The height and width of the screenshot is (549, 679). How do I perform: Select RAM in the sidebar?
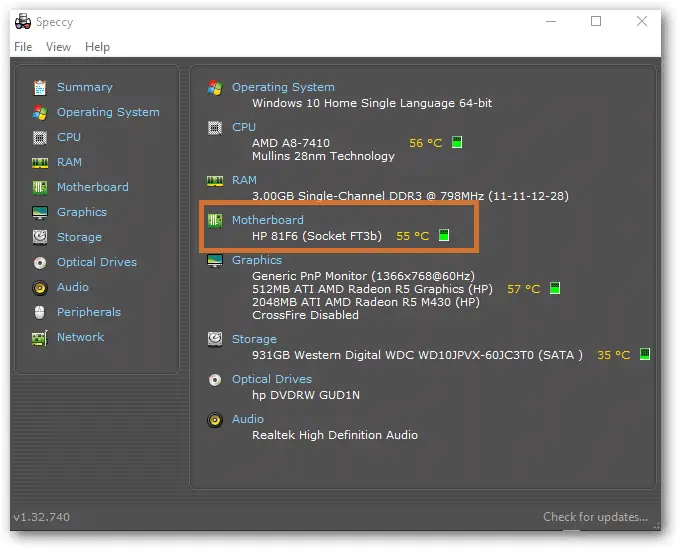point(69,162)
